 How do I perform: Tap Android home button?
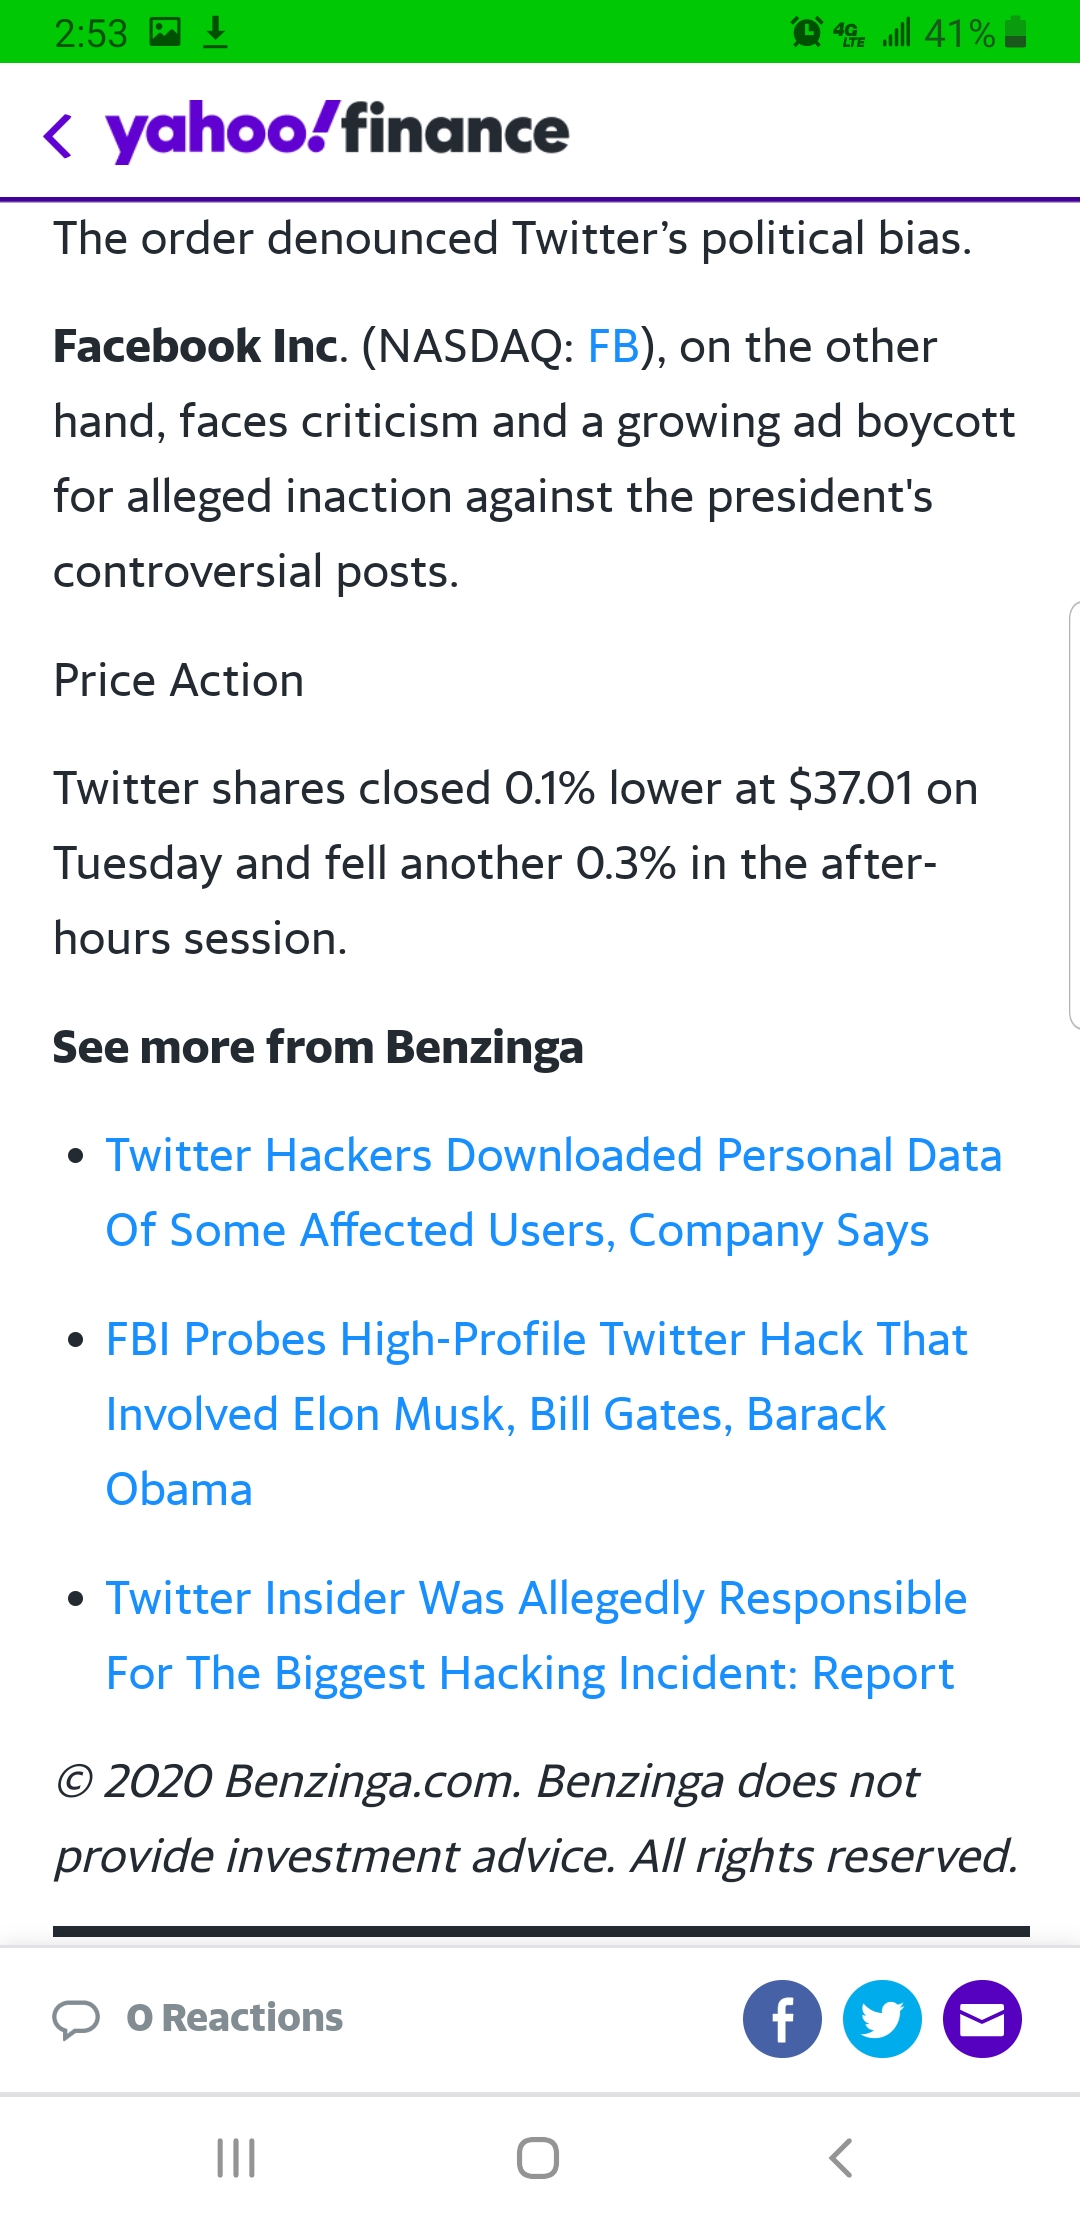point(538,2158)
